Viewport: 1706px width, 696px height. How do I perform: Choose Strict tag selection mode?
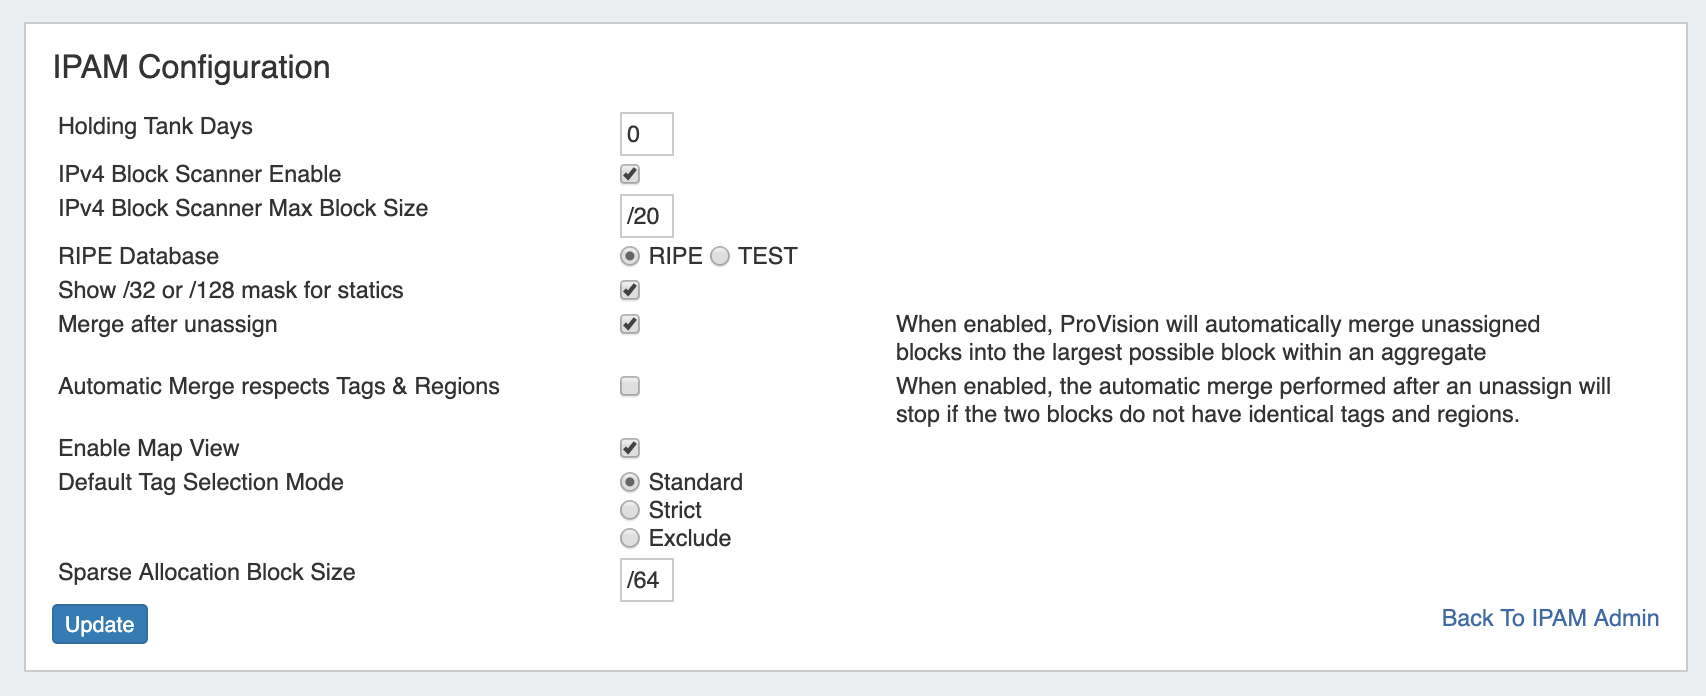(630, 510)
